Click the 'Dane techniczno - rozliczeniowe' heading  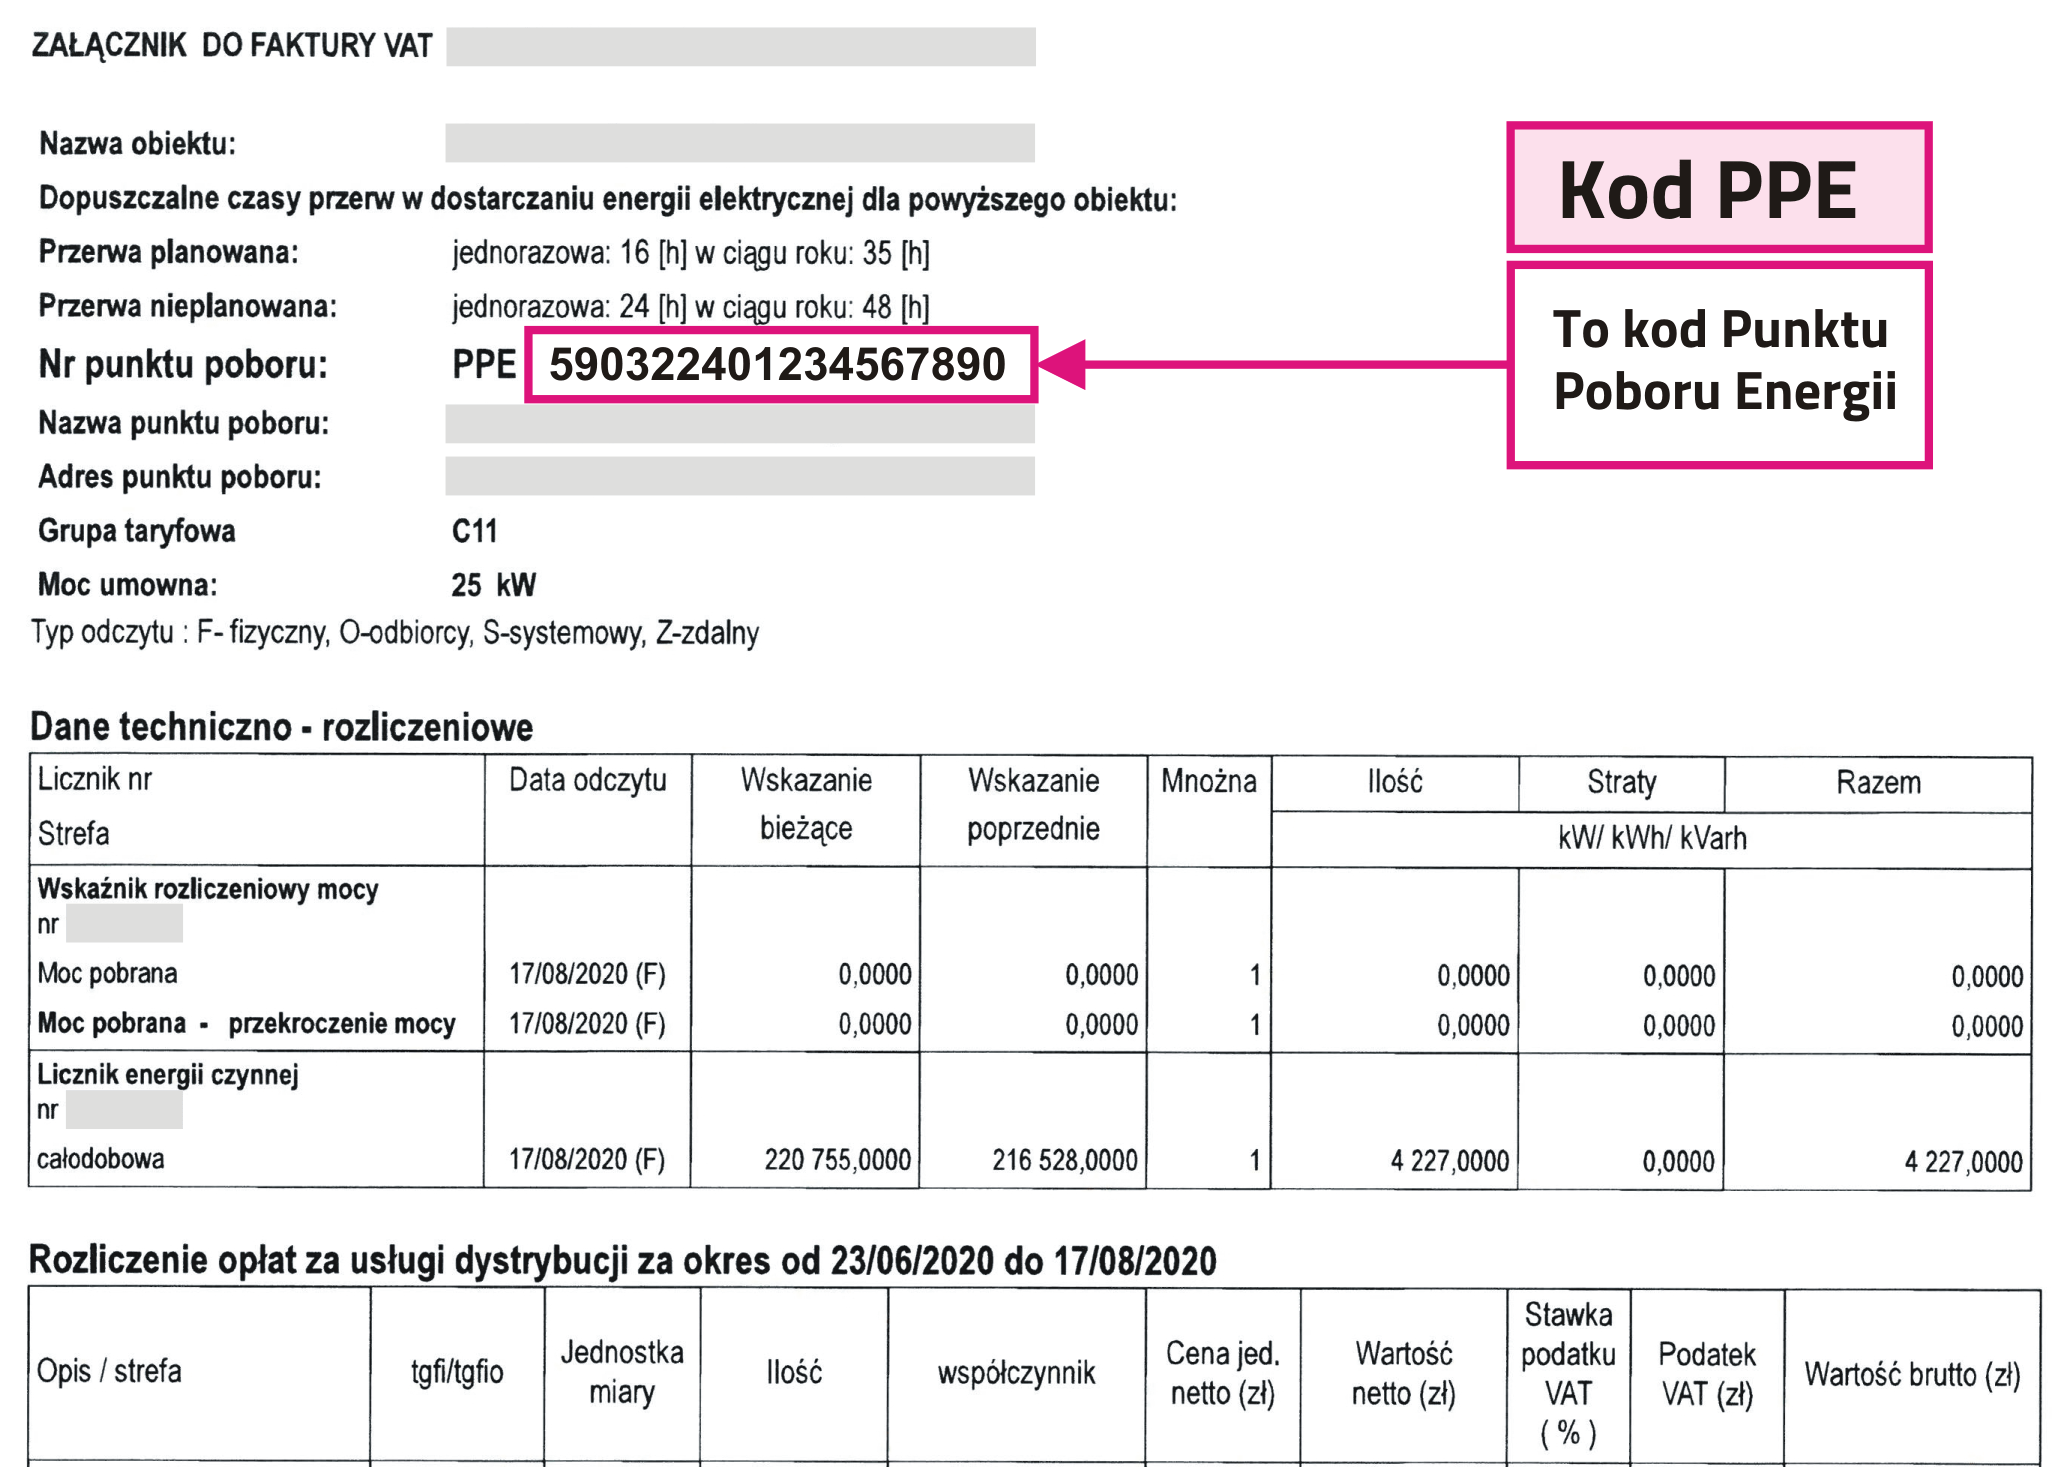pos(281,727)
